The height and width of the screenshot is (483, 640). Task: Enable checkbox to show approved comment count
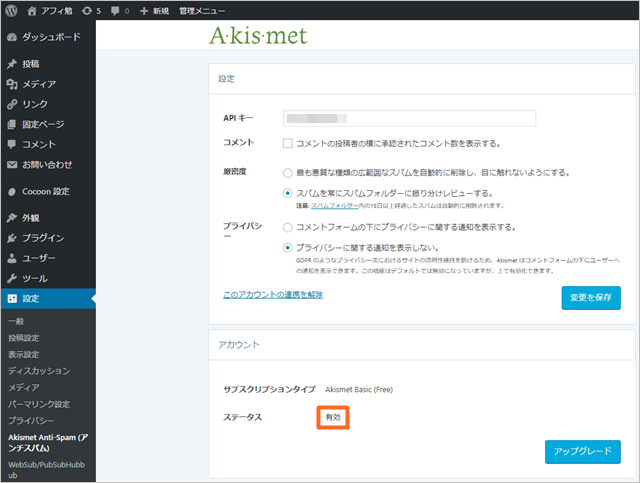tap(288, 144)
